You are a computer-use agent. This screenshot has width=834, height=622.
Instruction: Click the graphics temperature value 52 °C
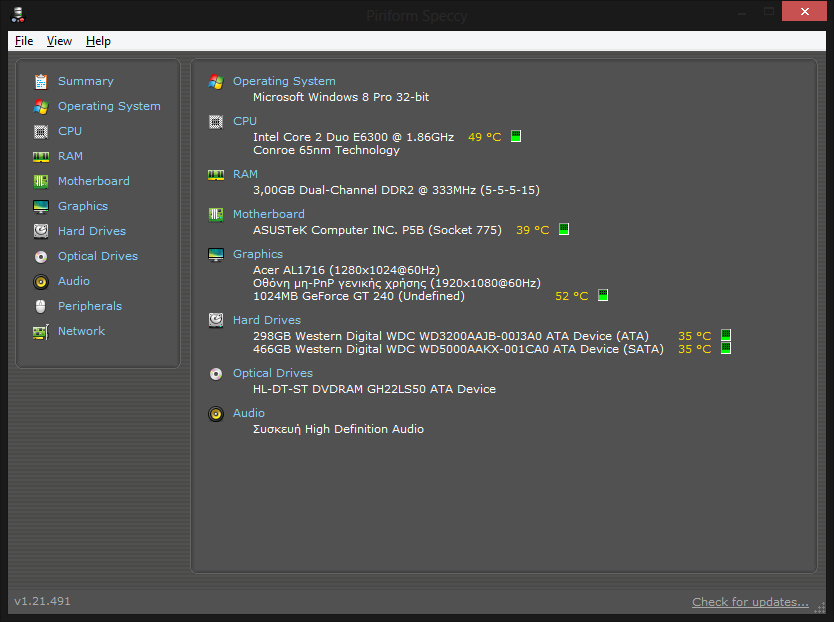click(572, 296)
